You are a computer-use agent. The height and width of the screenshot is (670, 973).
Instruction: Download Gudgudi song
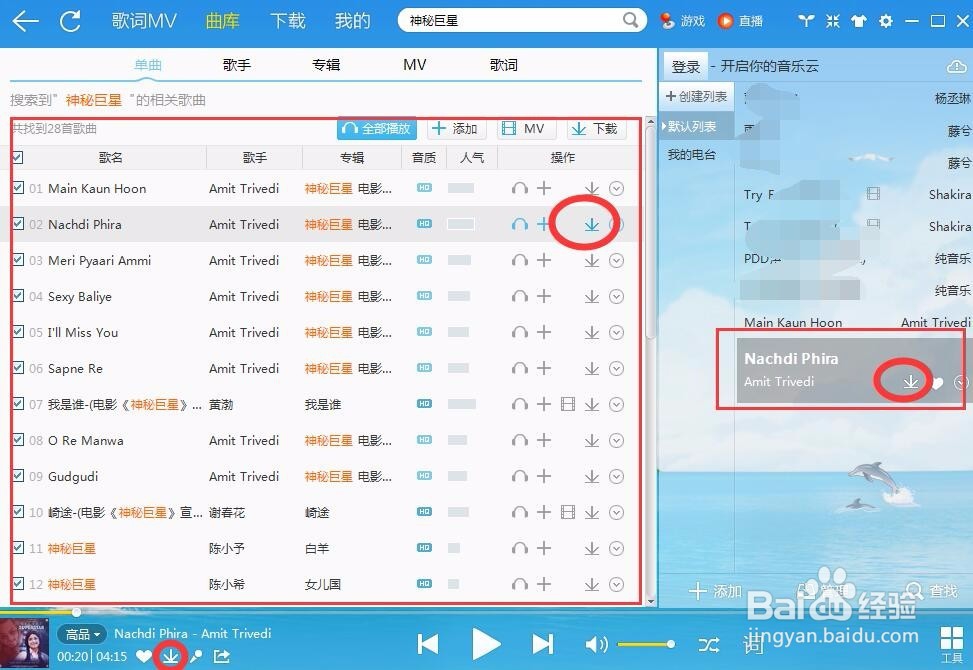591,476
